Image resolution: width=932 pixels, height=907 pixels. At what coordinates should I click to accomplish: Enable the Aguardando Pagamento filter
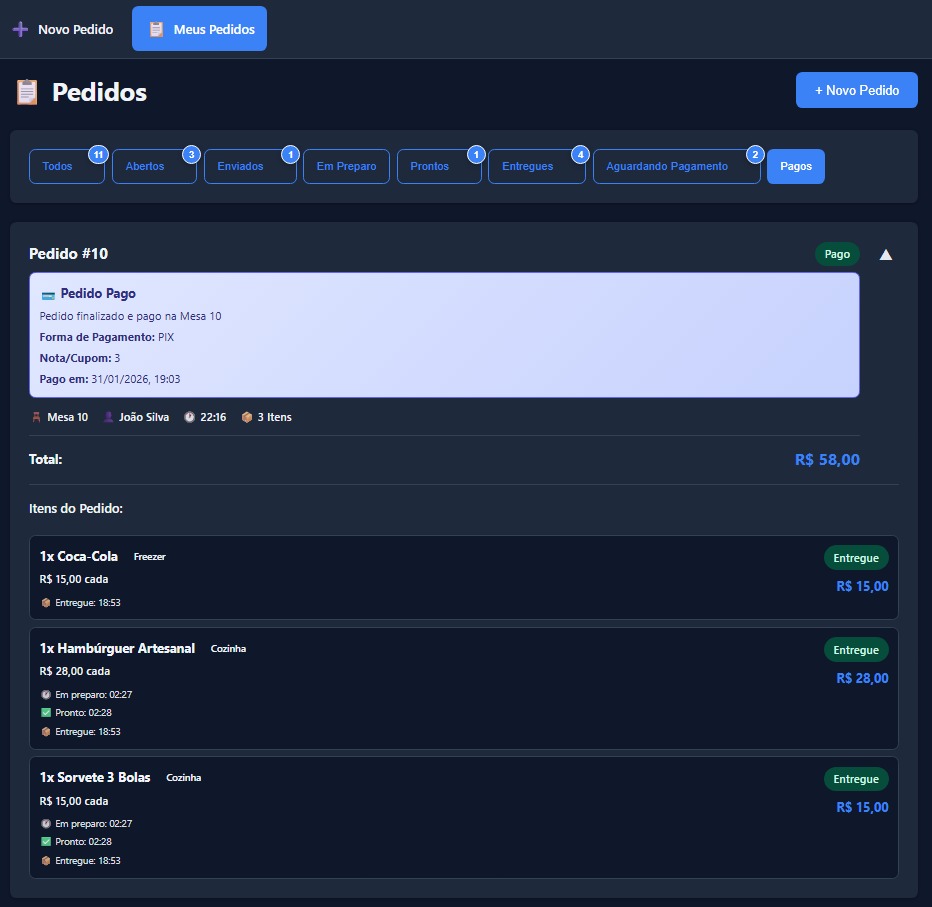tap(668, 166)
